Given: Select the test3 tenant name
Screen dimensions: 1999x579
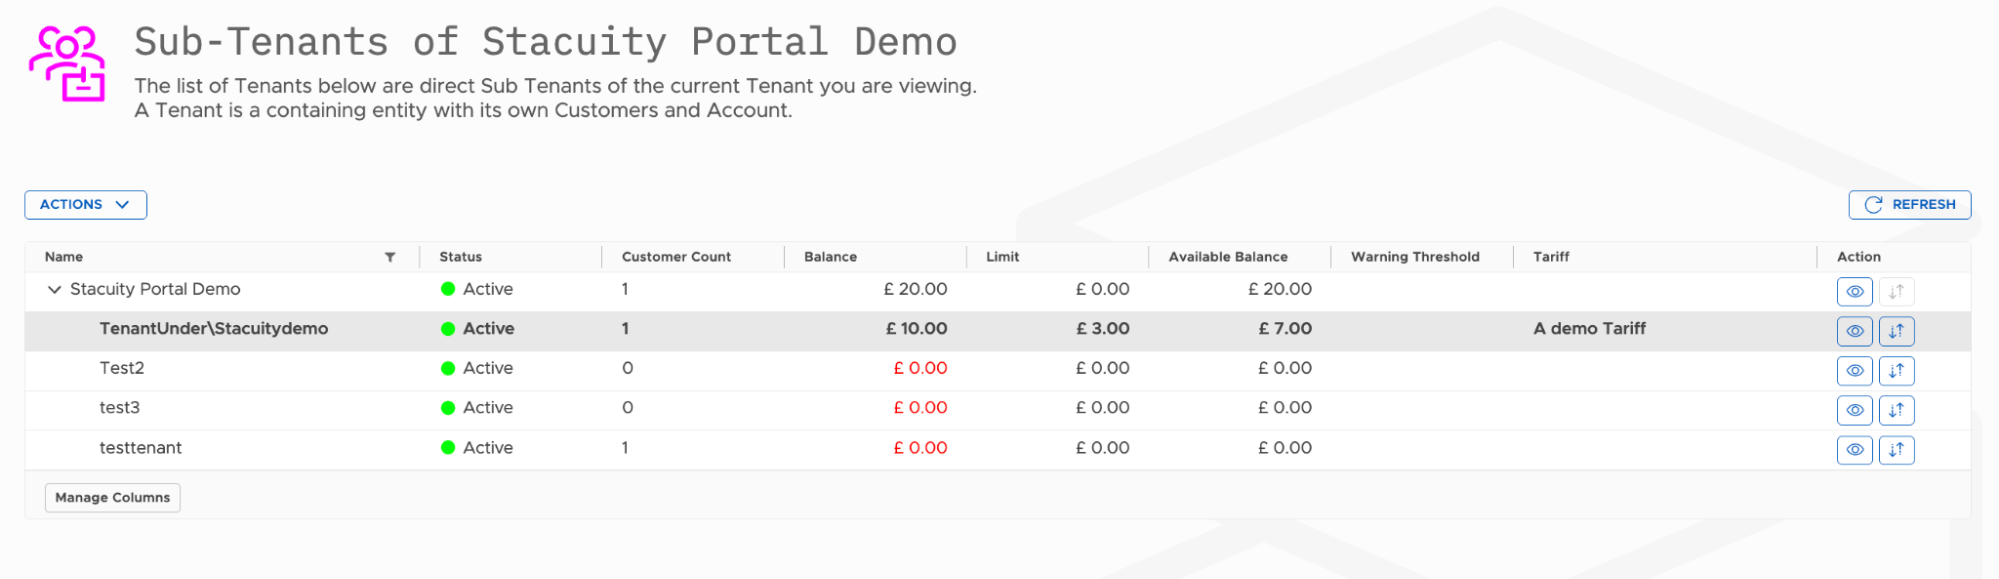Looking at the screenshot, I should (120, 408).
